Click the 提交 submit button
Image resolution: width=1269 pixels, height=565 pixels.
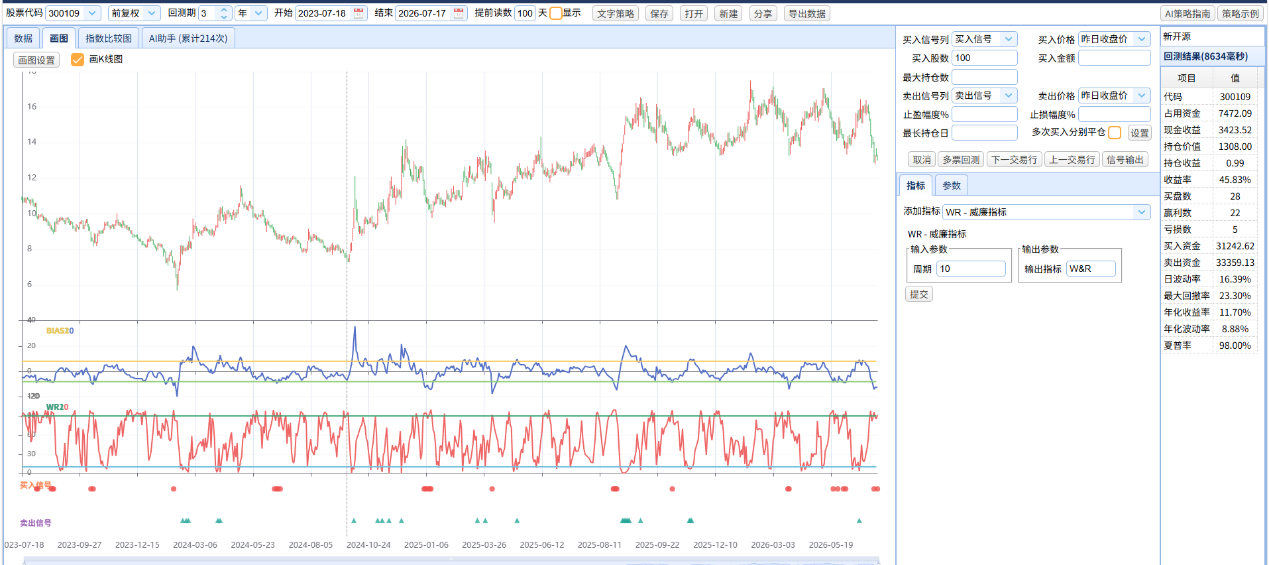[x=918, y=294]
